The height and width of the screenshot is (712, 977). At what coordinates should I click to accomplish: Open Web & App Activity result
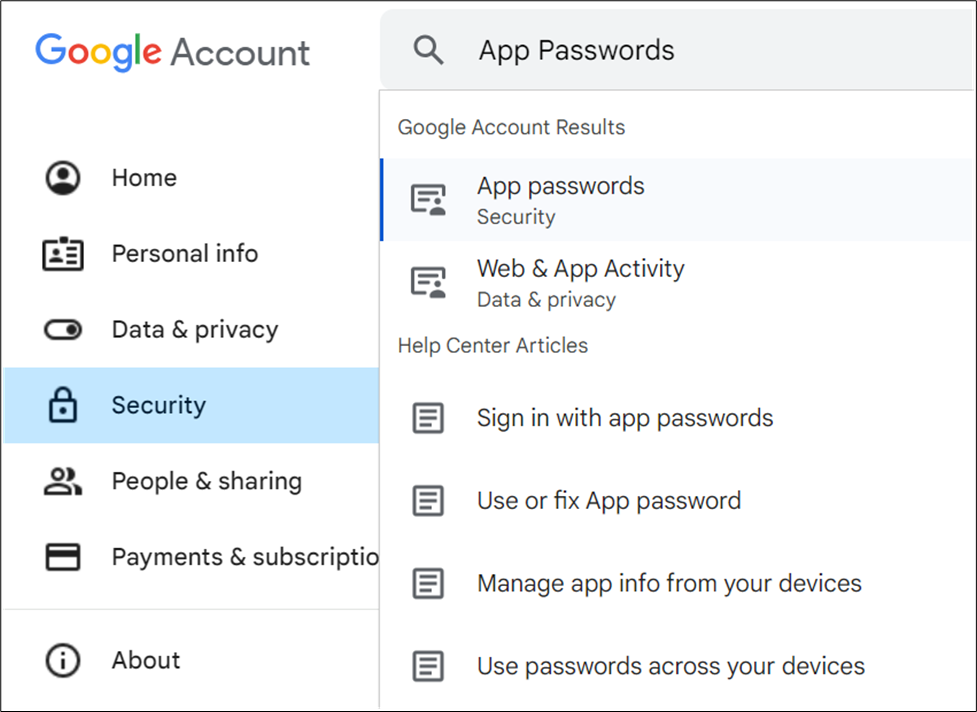pyautogui.click(x=580, y=283)
